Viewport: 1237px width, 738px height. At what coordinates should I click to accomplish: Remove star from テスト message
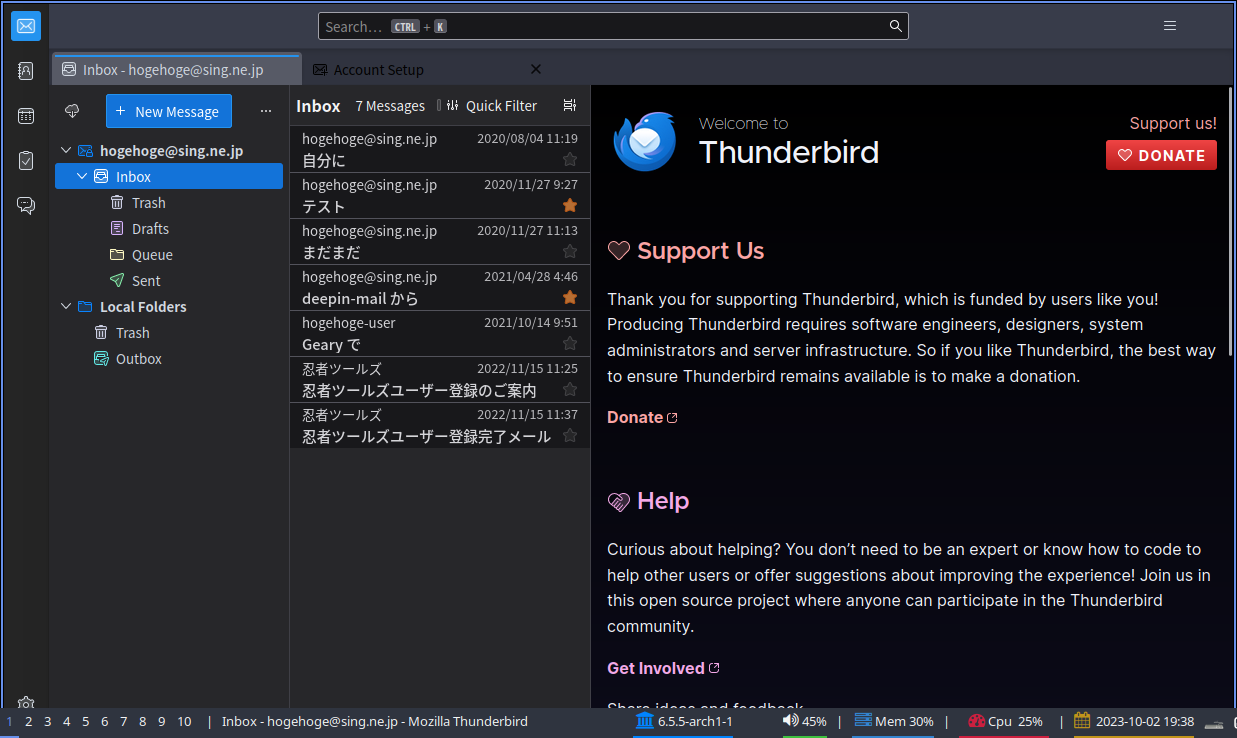(x=570, y=205)
